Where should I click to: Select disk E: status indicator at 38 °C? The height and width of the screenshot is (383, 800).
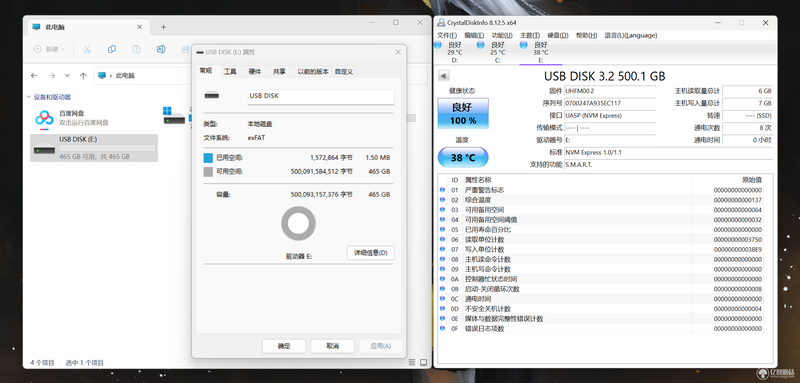tap(540, 52)
